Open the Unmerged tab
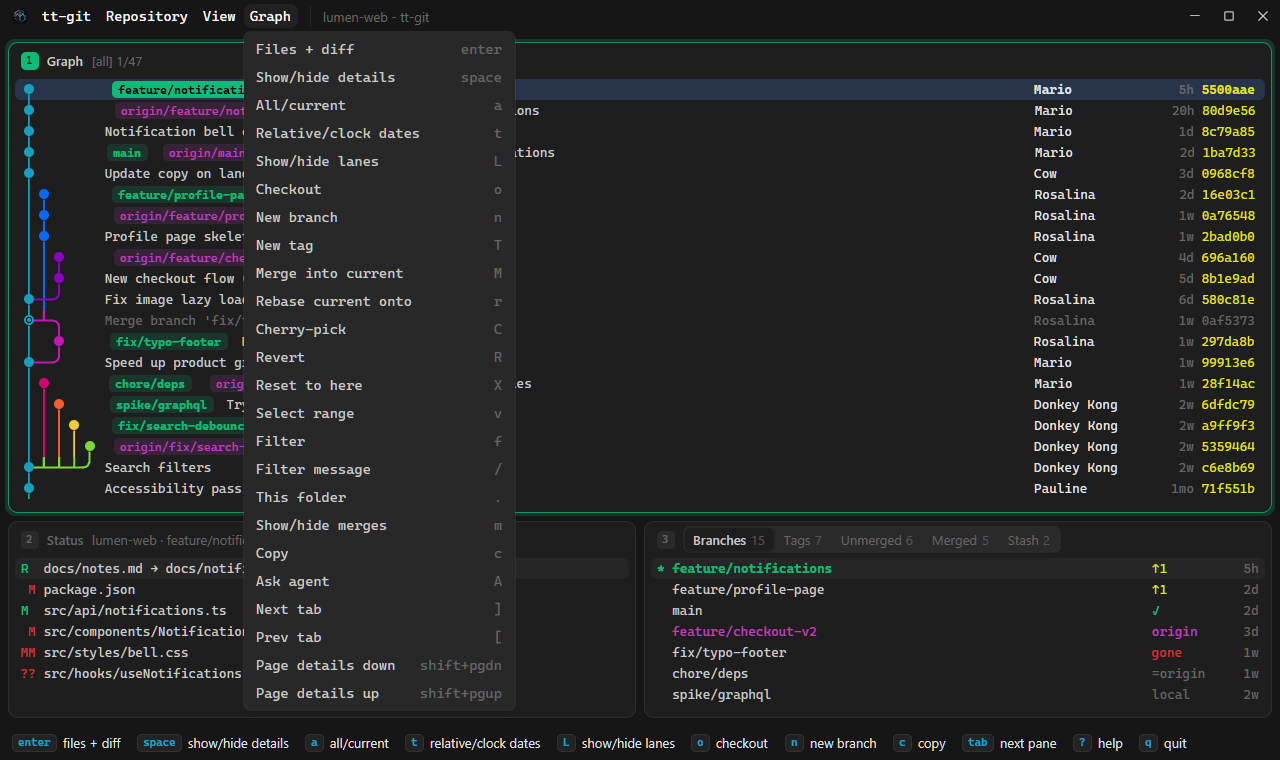 [876, 540]
